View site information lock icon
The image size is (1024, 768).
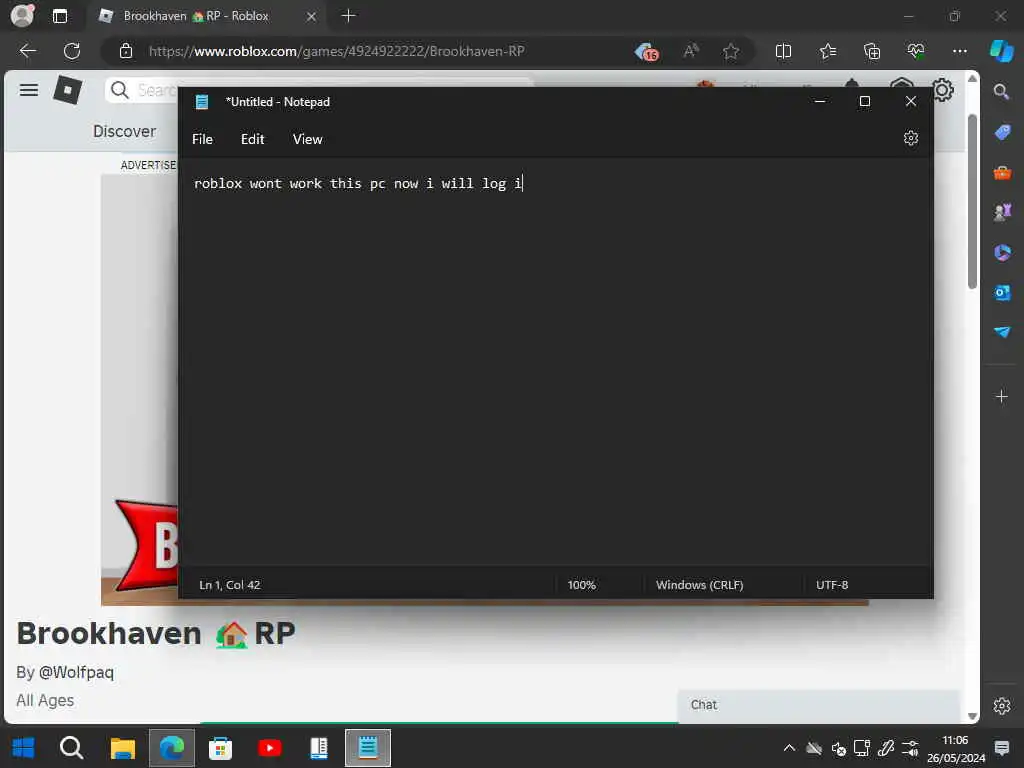pyautogui.click(x=126, y=51)
